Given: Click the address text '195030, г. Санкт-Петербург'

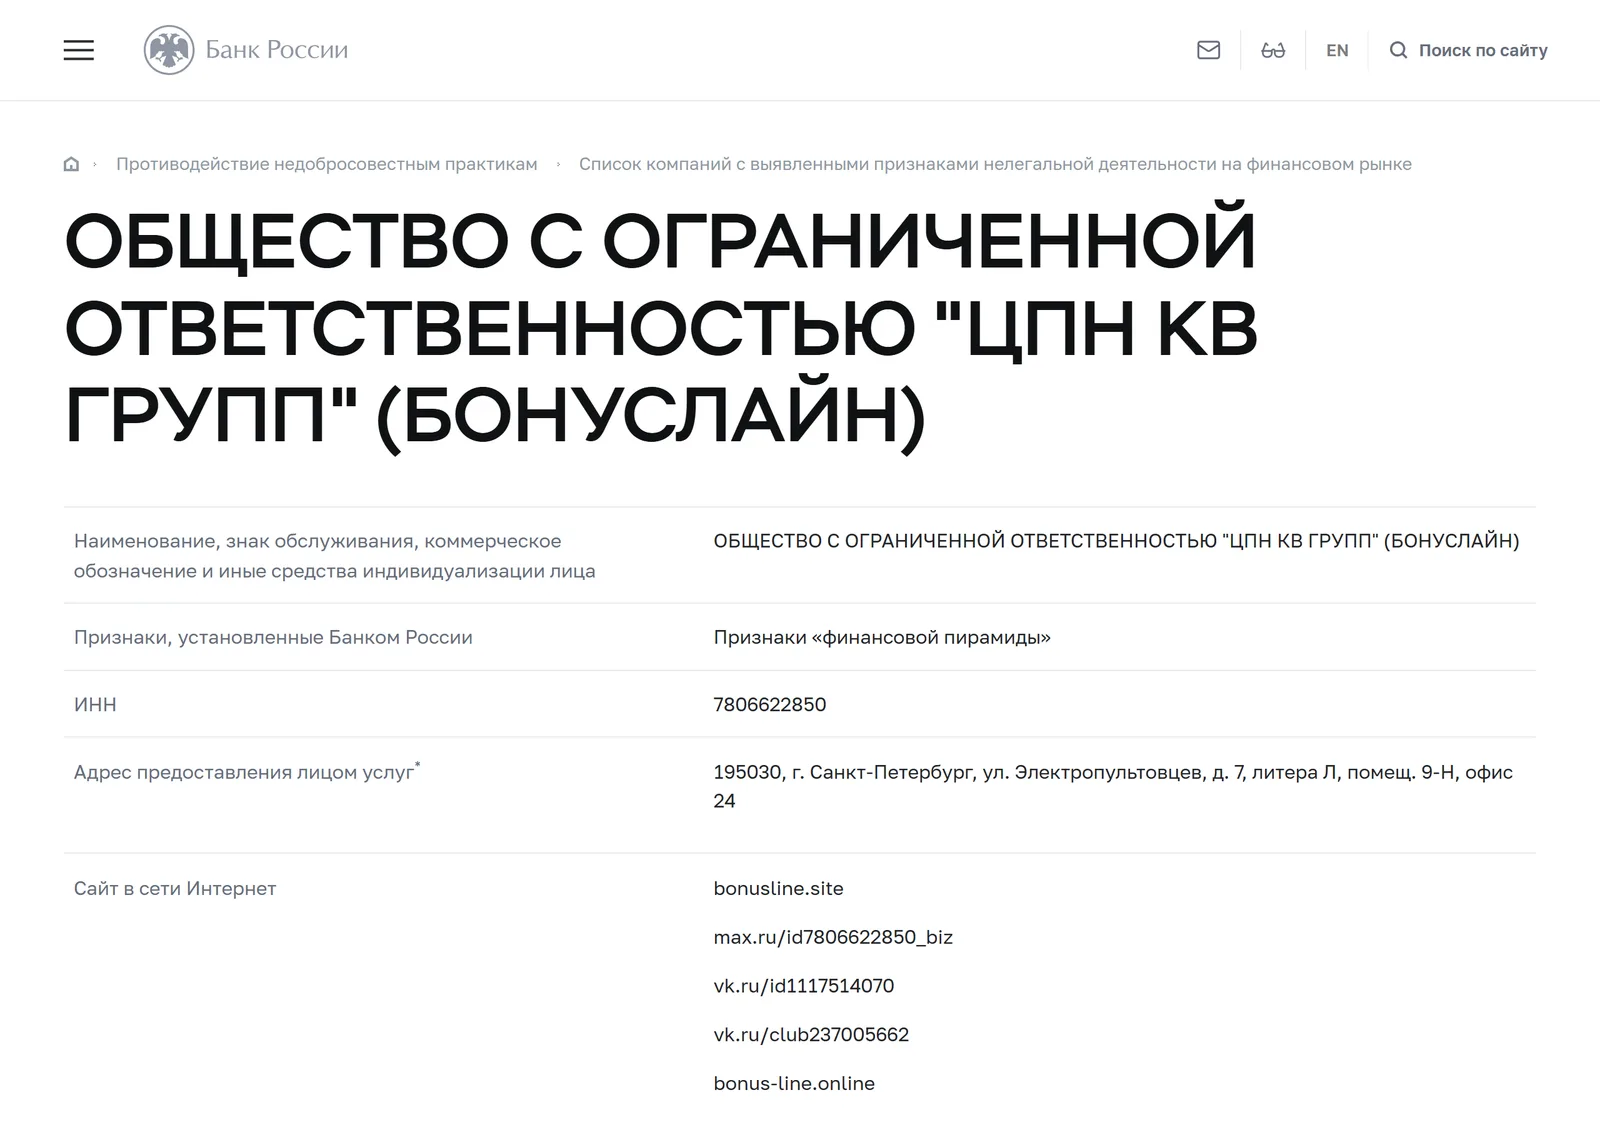Looking at the screenshot, I should tap(844, 772).
